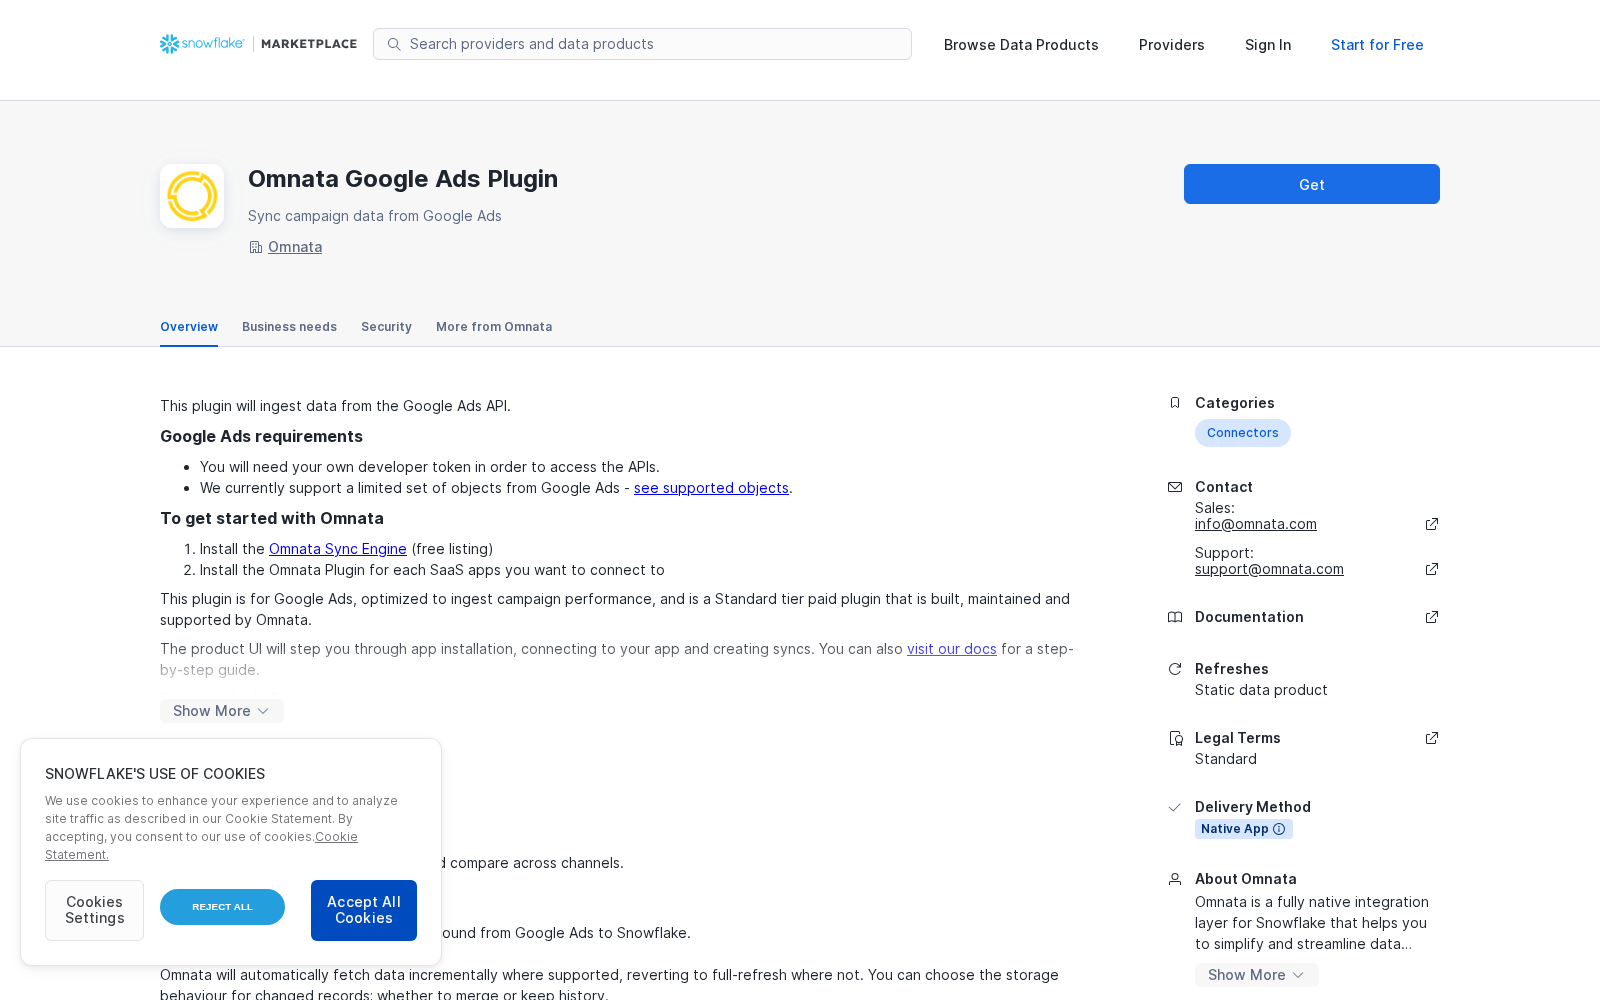Click the building icon beside Omnata provider
1600x1000 pixels.
[255, 247]
